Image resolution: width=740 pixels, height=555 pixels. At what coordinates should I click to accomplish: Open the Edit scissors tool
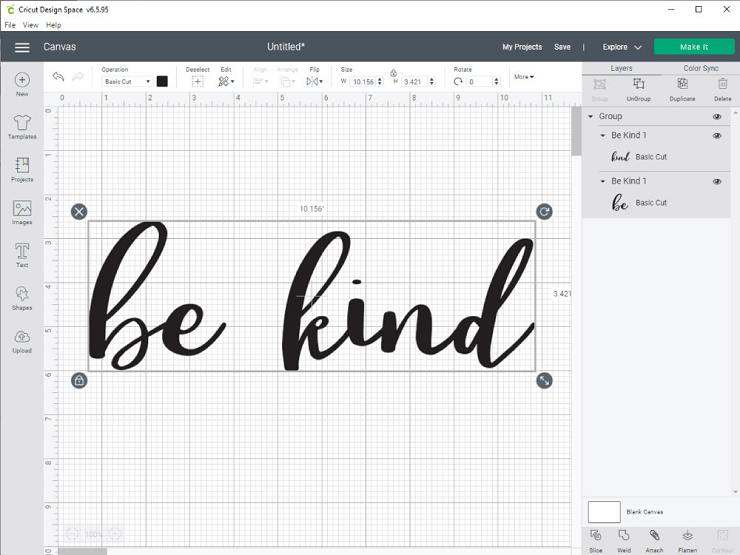click(x=226, y=82)
